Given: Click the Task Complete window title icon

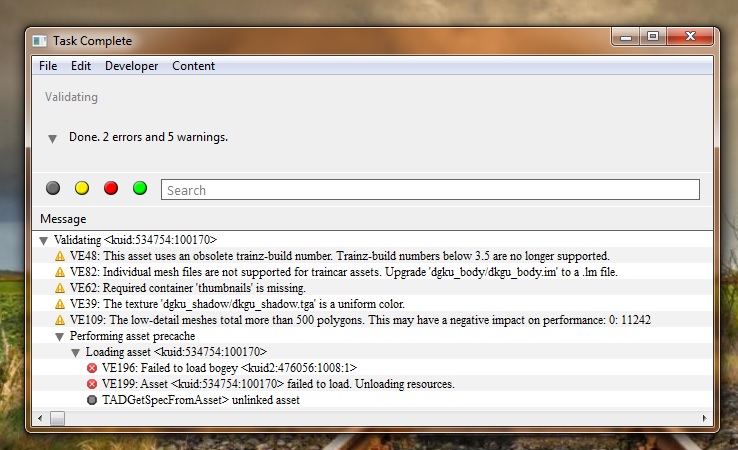Looking at the screenshot, I should click(40, 41).
